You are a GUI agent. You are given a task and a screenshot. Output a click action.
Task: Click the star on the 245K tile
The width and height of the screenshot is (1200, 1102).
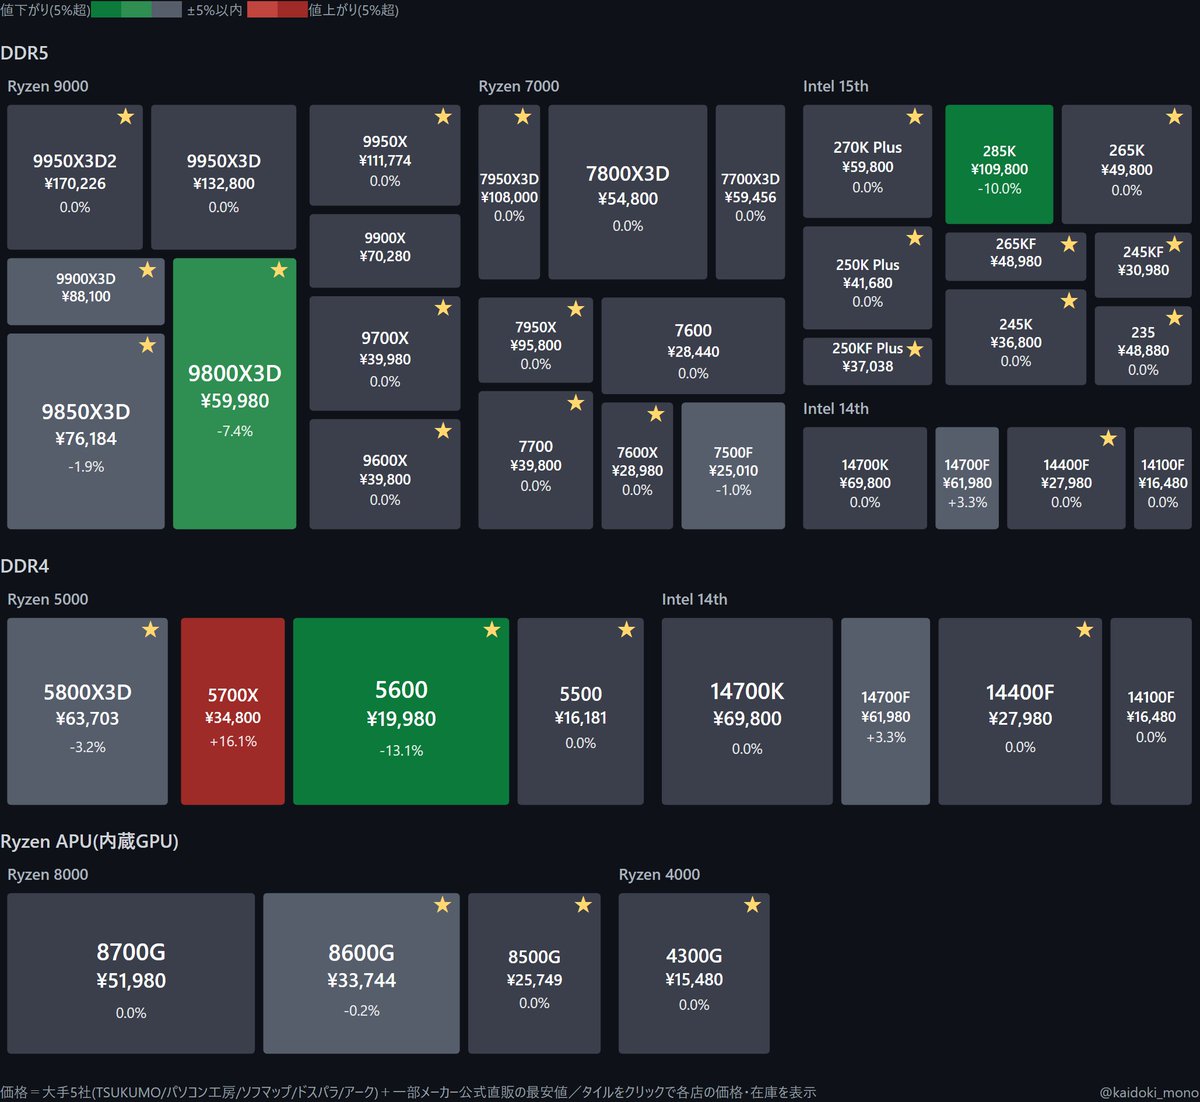pyautogui.click(x=1069, y=301)
